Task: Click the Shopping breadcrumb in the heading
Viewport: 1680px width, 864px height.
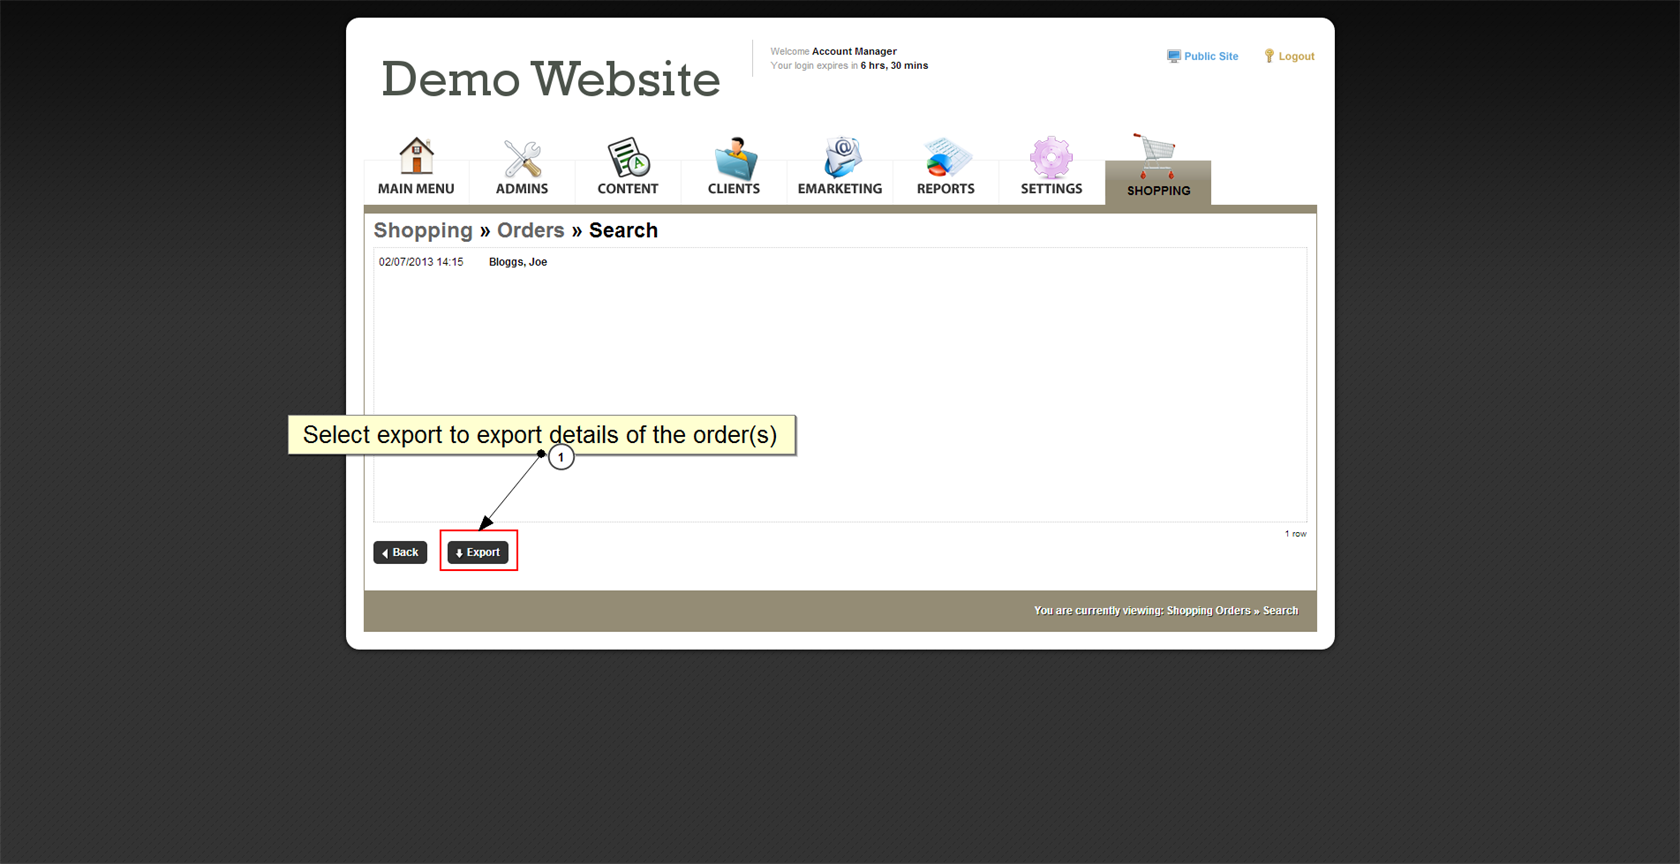Action: [x=423, y=231]
